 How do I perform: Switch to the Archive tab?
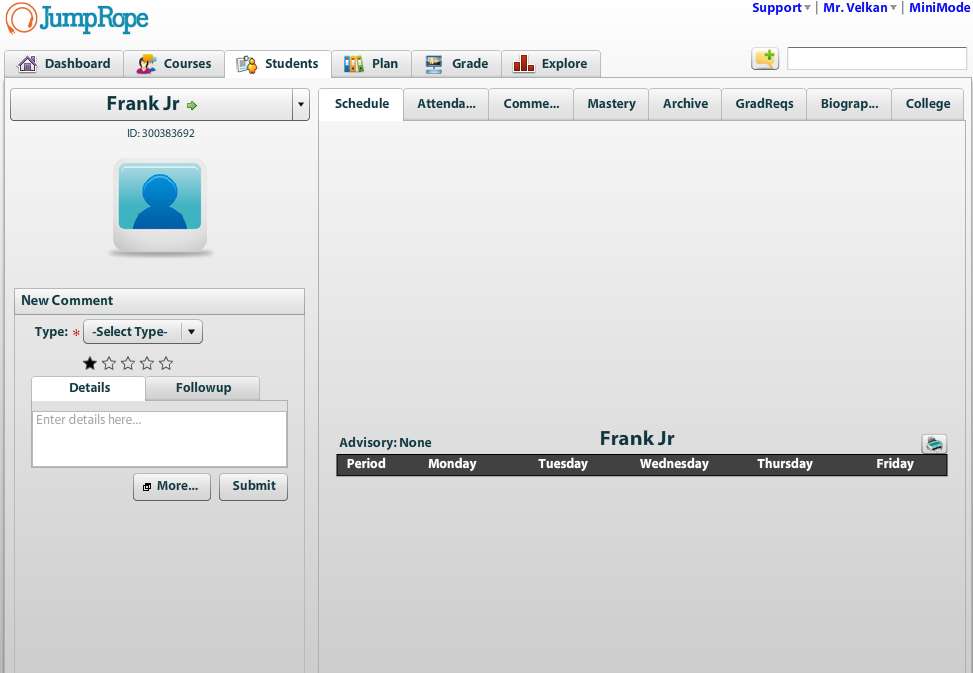point(685,104)
